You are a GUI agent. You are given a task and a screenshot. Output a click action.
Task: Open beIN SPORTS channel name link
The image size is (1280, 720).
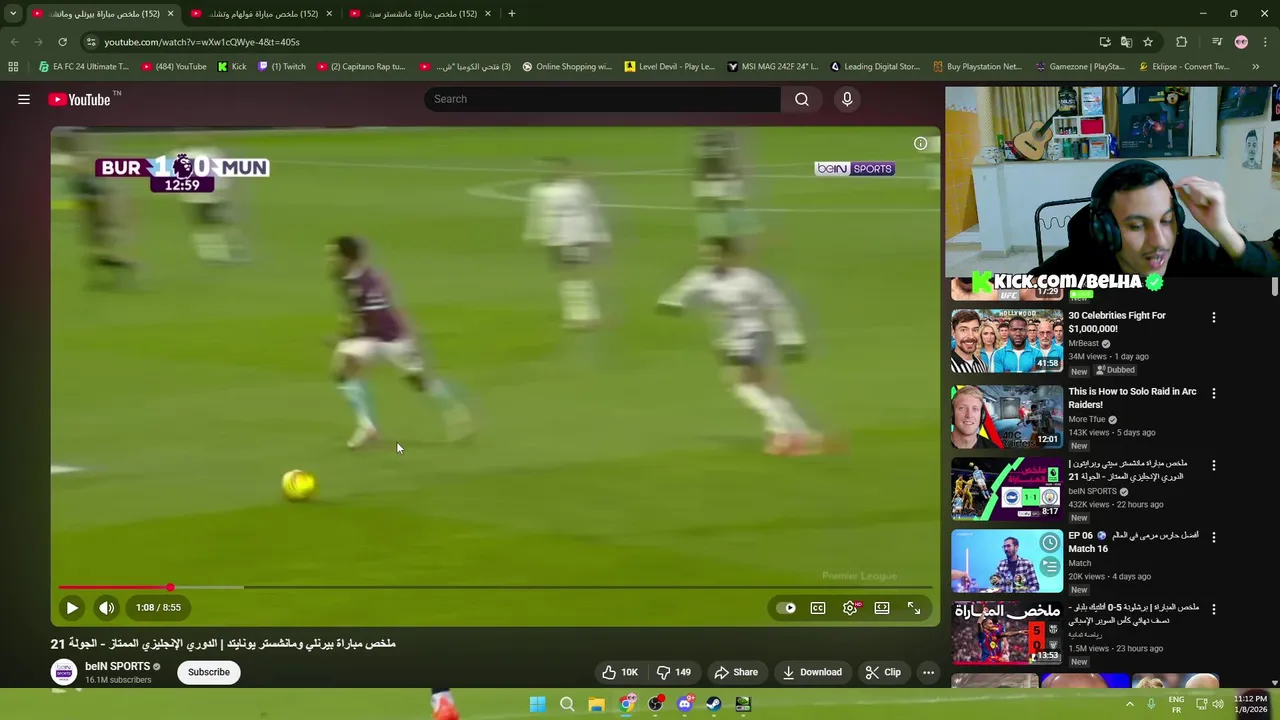(117, 666)
